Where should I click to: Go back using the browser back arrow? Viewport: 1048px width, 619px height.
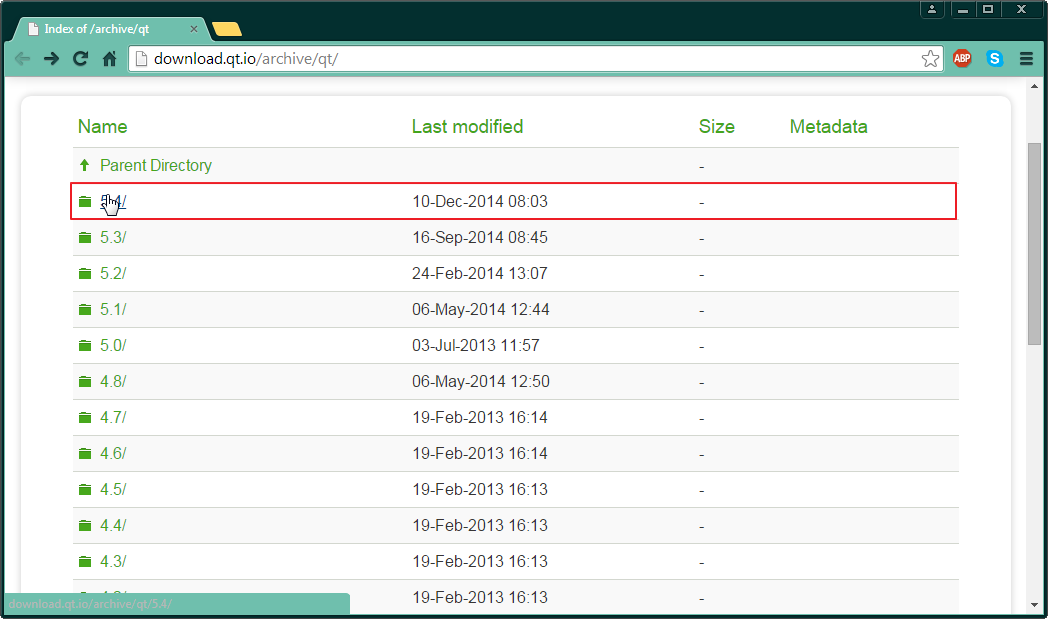22,59
